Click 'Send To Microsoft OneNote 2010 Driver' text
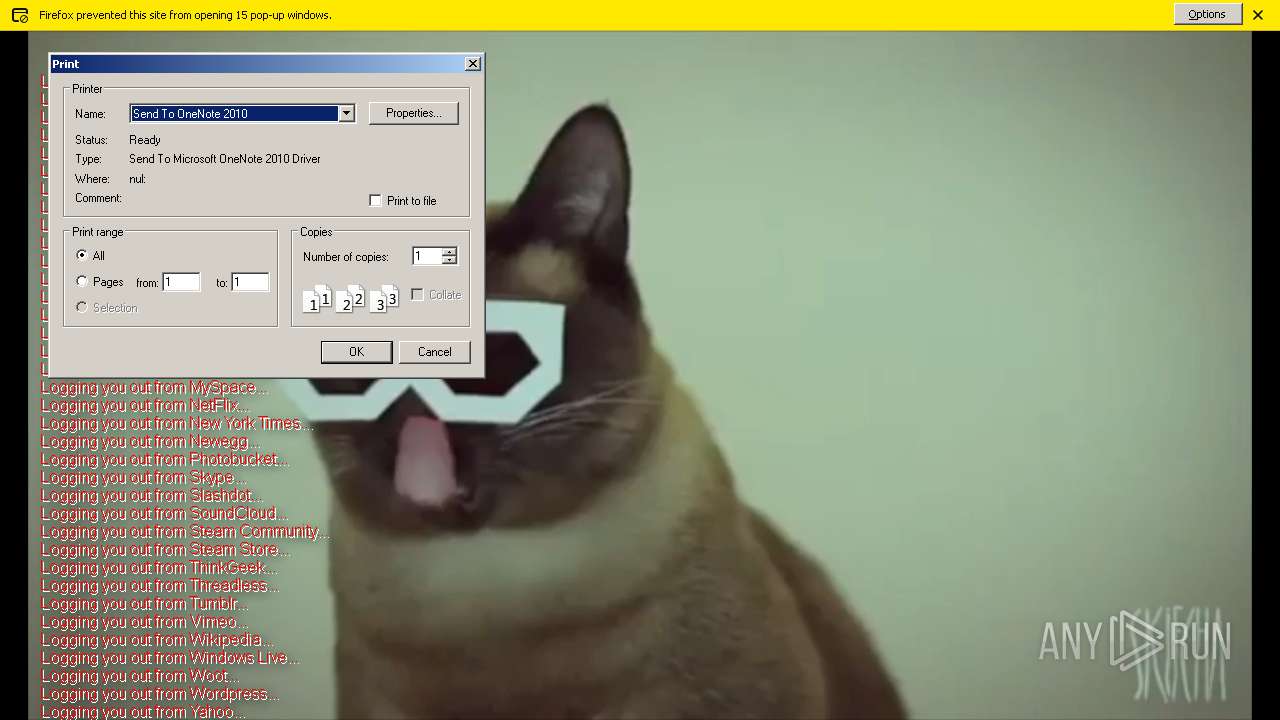The image size is (1280, 720). pos(225,159)
